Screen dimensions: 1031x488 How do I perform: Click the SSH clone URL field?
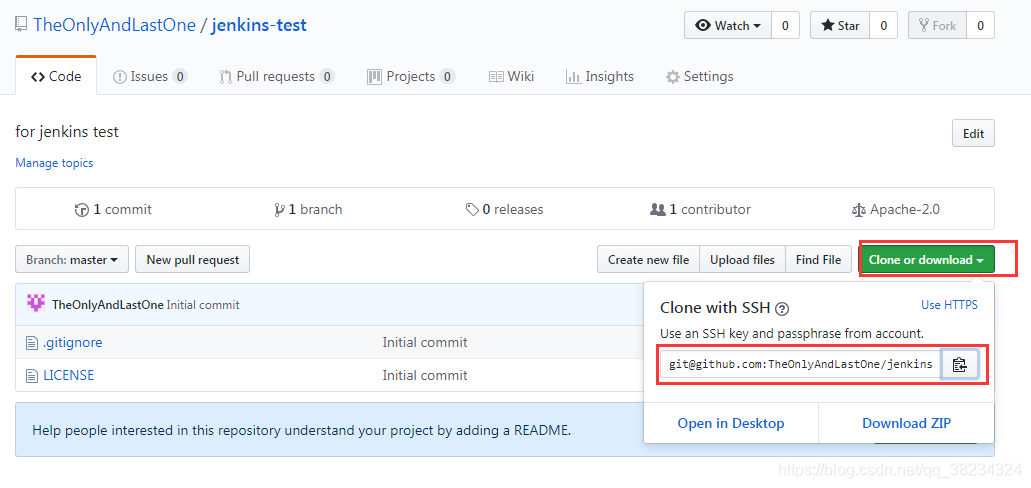(x=802, y=364)
